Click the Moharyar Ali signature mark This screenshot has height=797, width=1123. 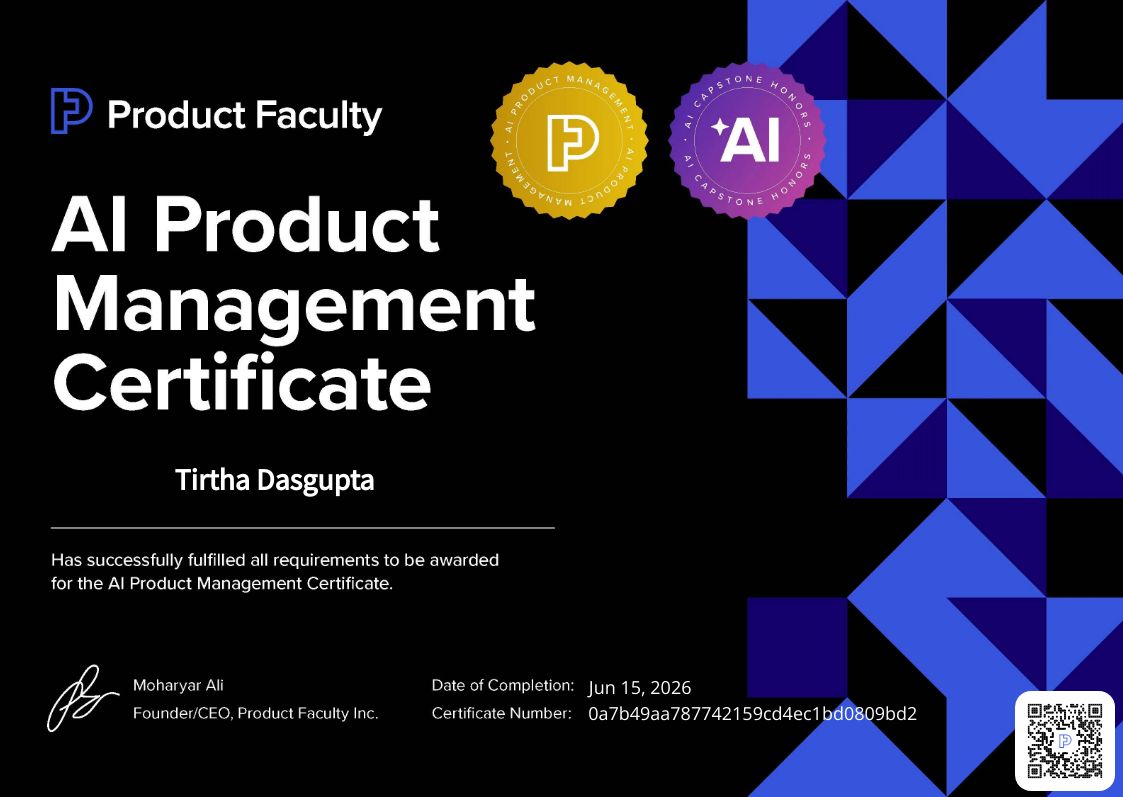tap(82, 698)
